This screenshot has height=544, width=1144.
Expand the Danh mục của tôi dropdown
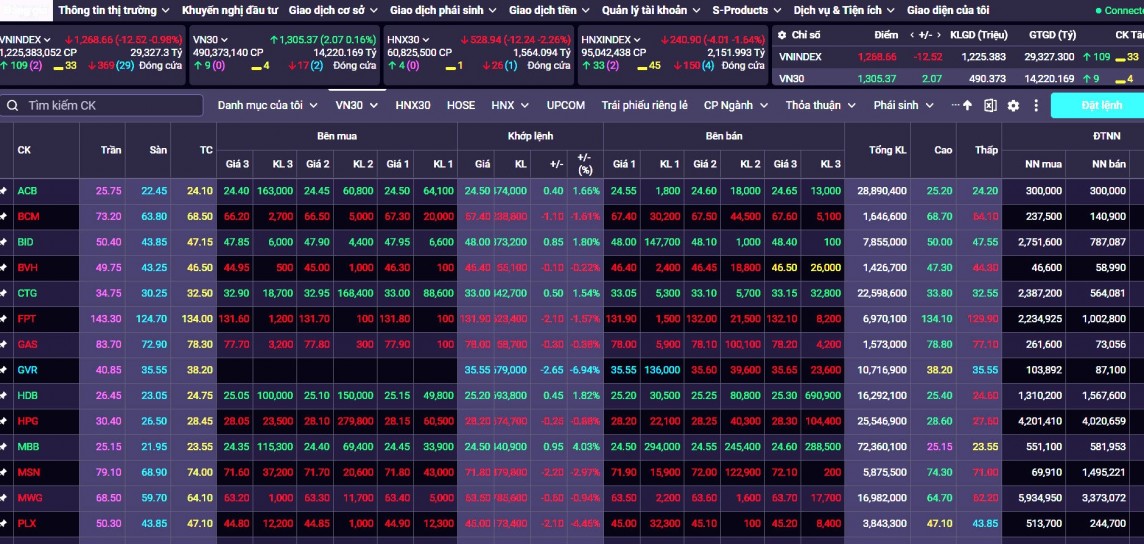[267, 105]
